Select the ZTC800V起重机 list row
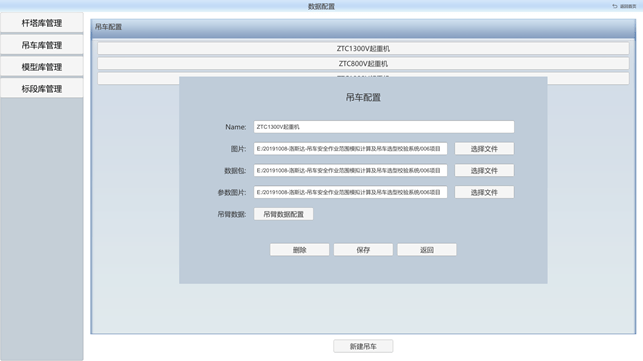 363,64
